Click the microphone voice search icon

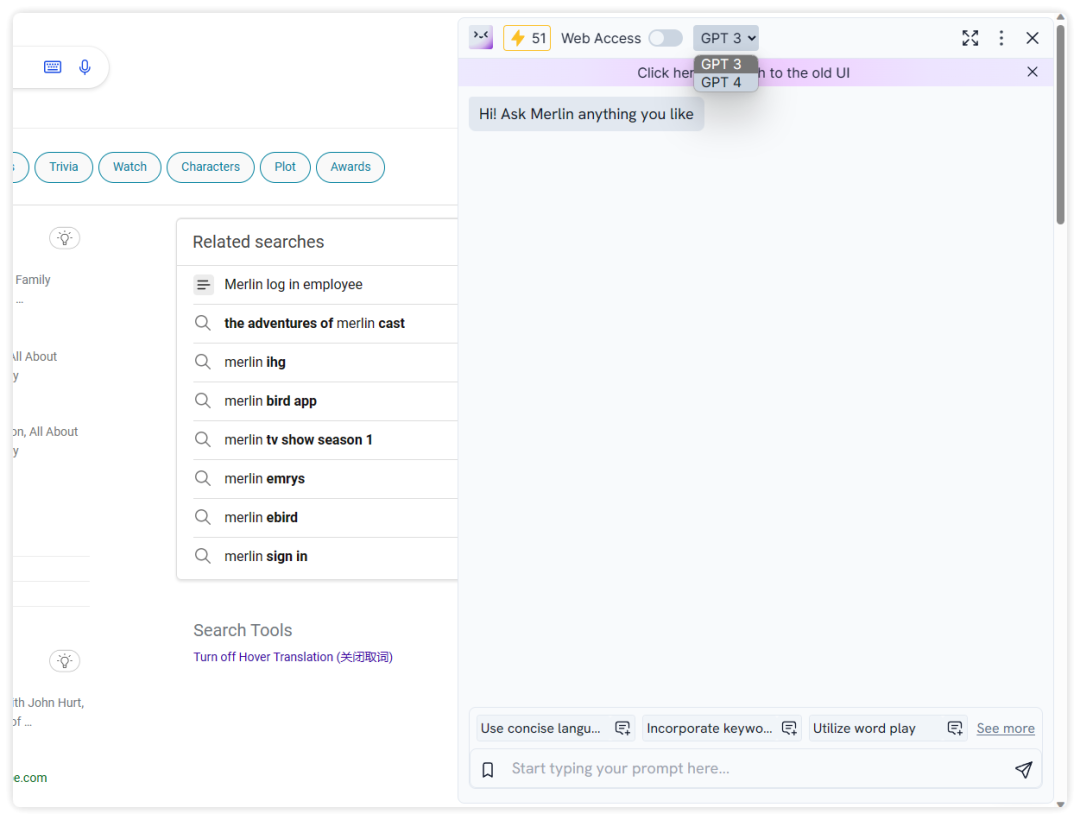(x=85, y=67)
